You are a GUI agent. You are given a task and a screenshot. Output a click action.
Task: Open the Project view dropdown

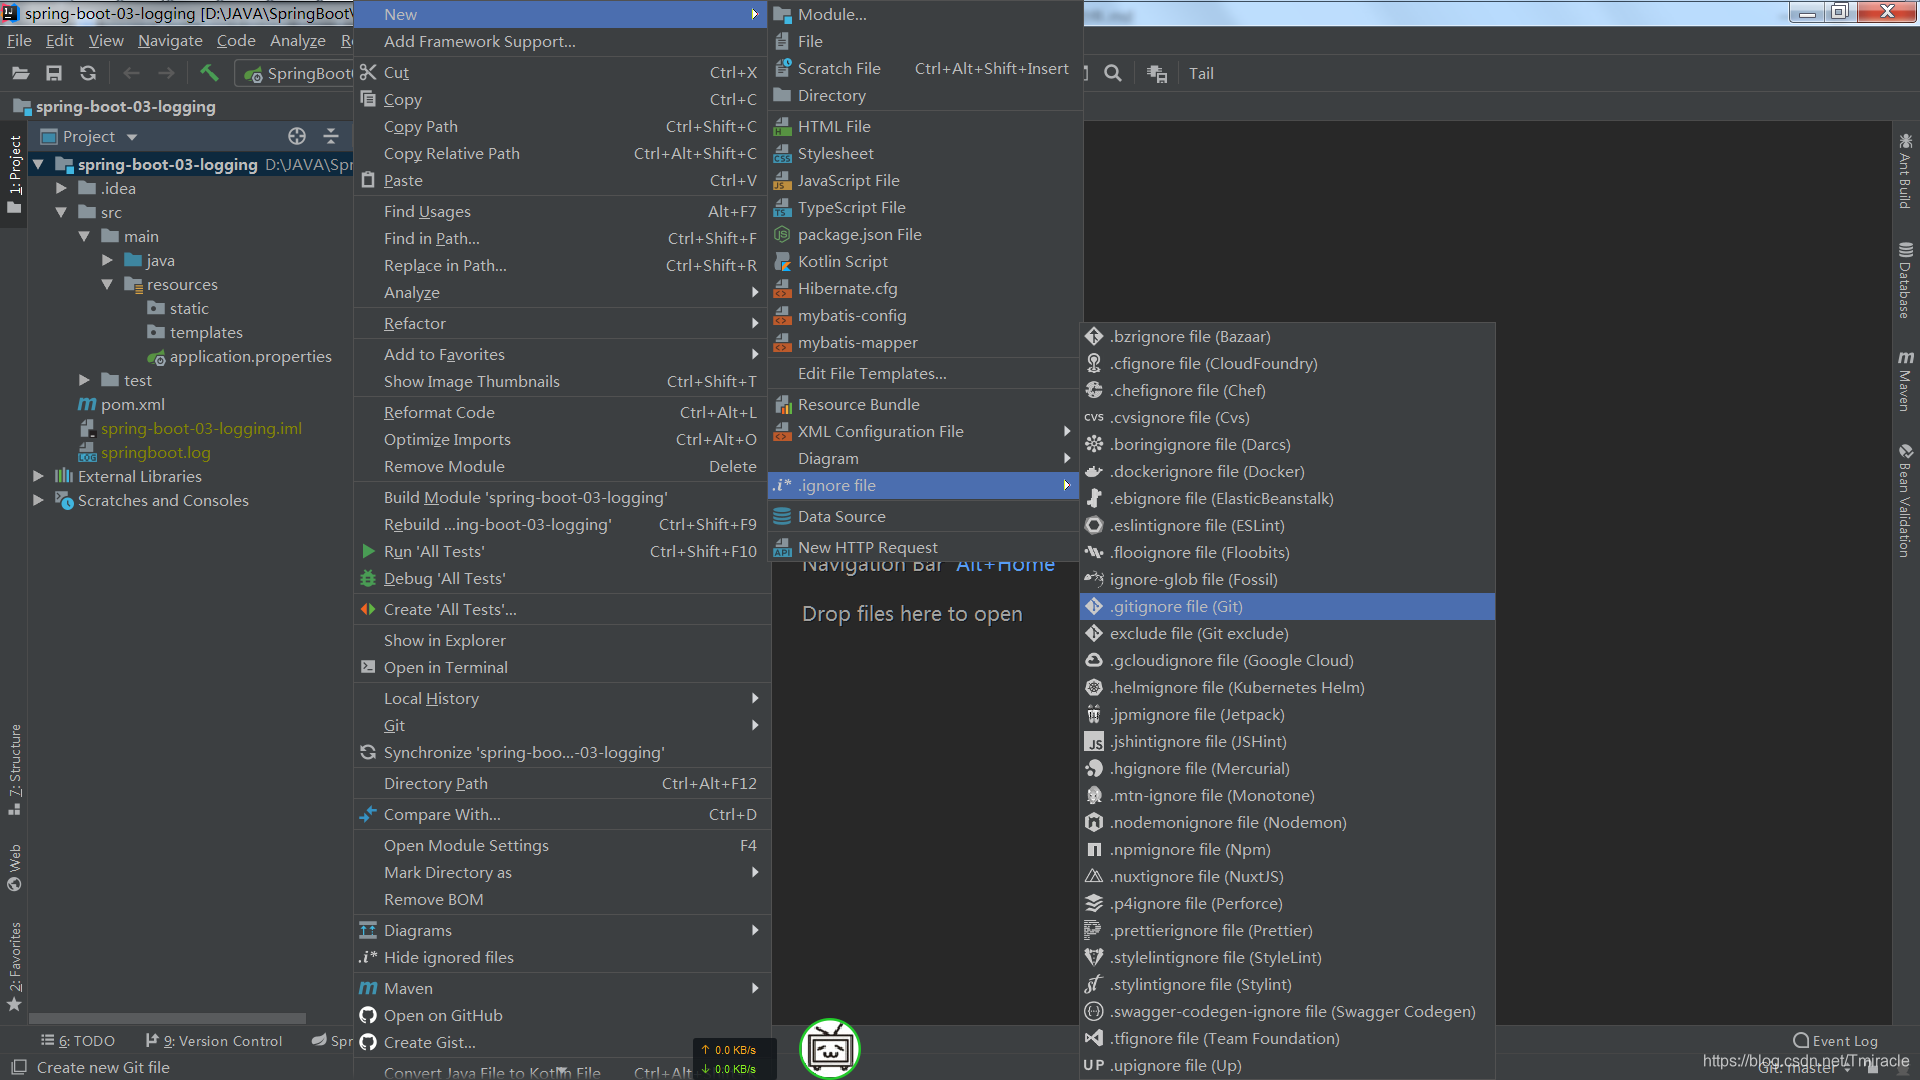pyautogui.click(x=131, y=137)
